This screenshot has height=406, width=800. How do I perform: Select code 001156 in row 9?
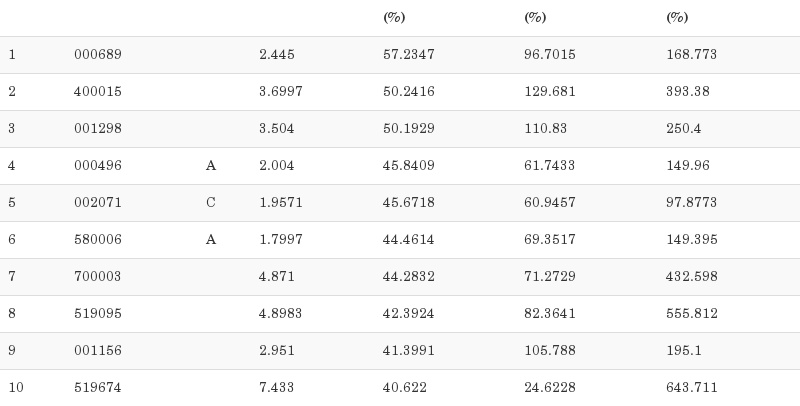pos(97,351)
